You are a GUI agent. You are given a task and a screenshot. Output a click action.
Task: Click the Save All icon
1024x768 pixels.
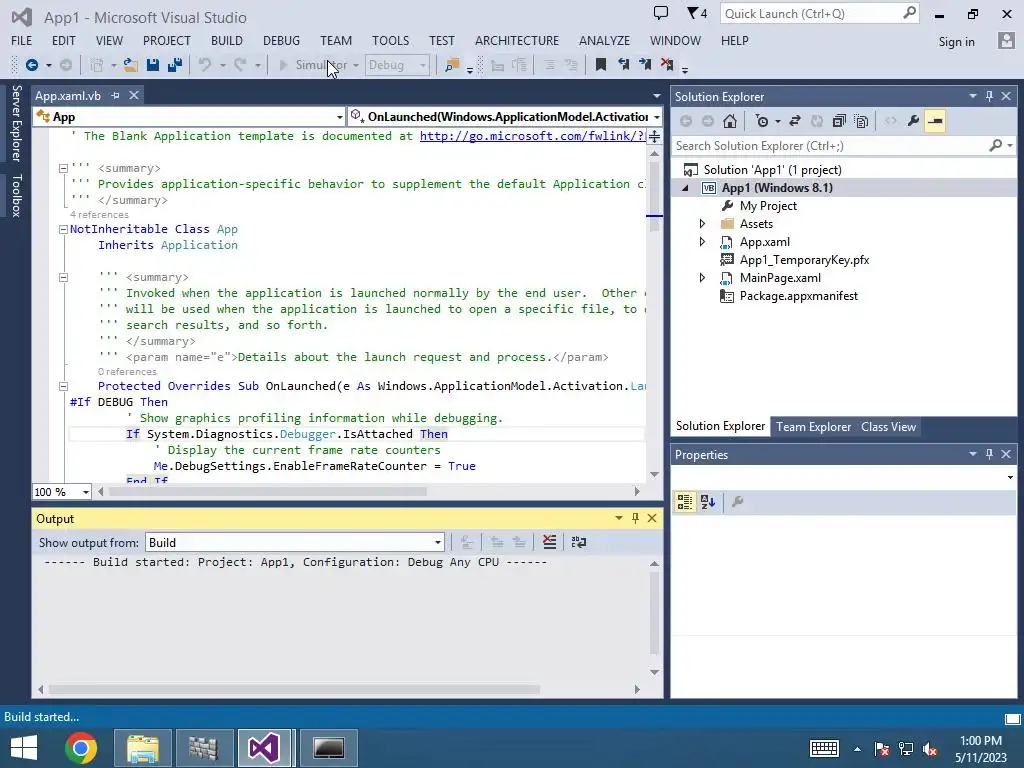point(175,65)
